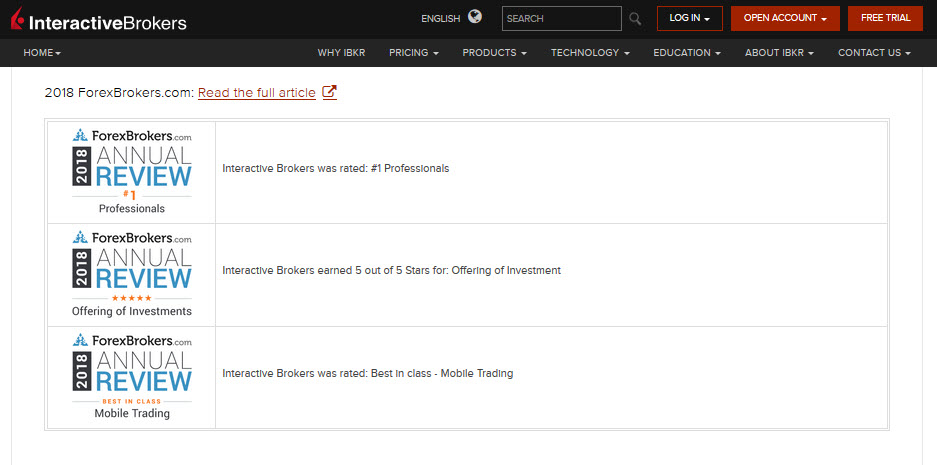
Task: Click the external link icon beside article link
Action: (329, 93)
